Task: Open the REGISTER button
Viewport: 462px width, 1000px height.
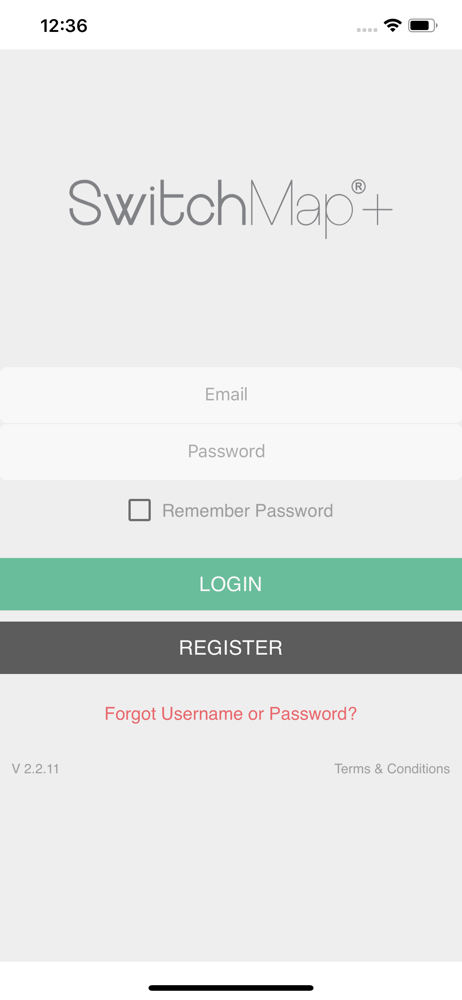Action: 231,648
